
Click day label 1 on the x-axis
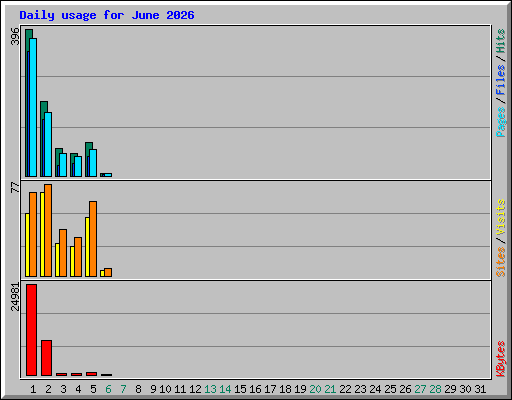tap(33, 389)
